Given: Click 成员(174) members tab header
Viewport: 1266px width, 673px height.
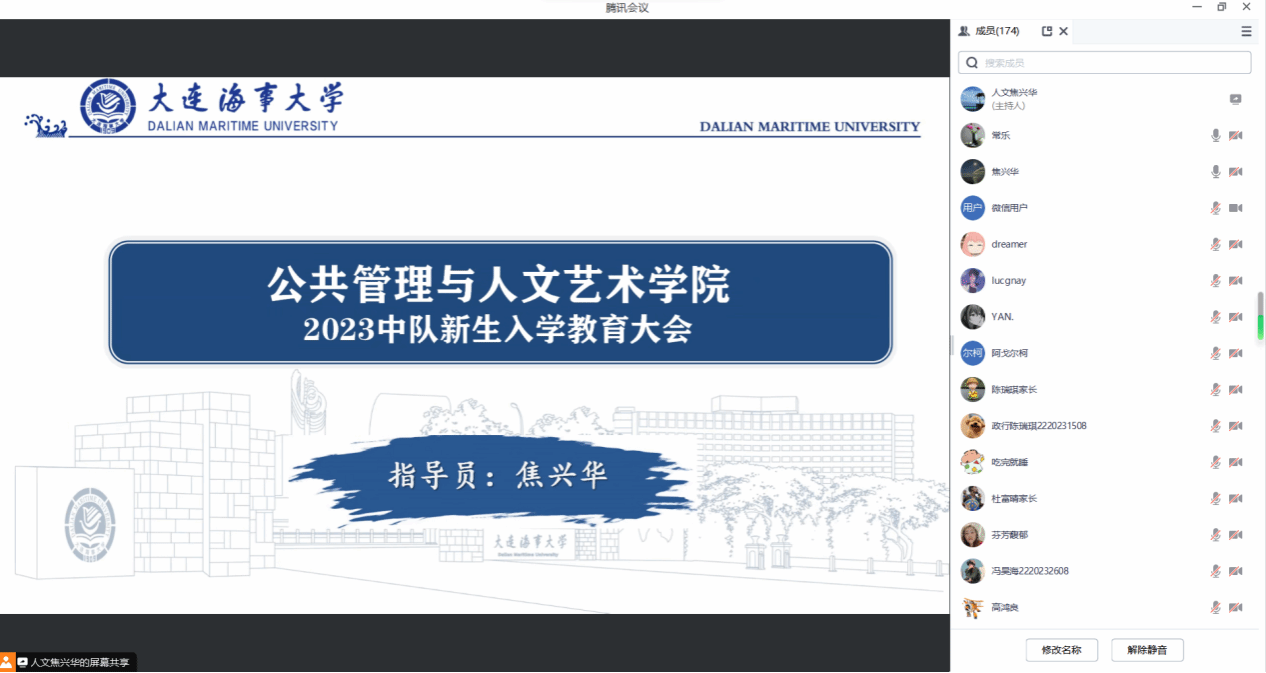Looking at the screenshot, I should click(990, 31).
